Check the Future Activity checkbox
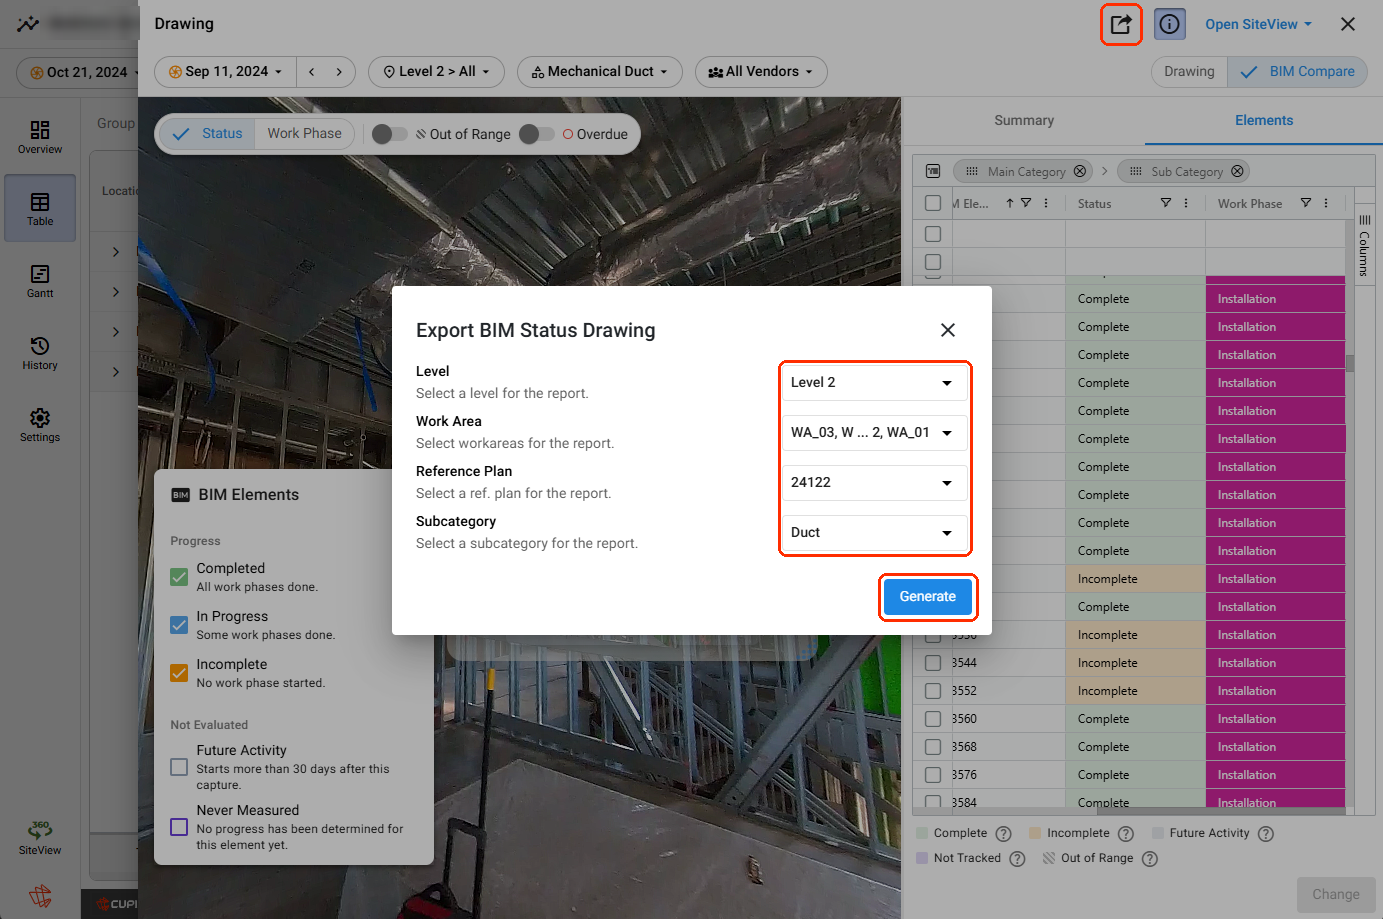 point(179,767)
